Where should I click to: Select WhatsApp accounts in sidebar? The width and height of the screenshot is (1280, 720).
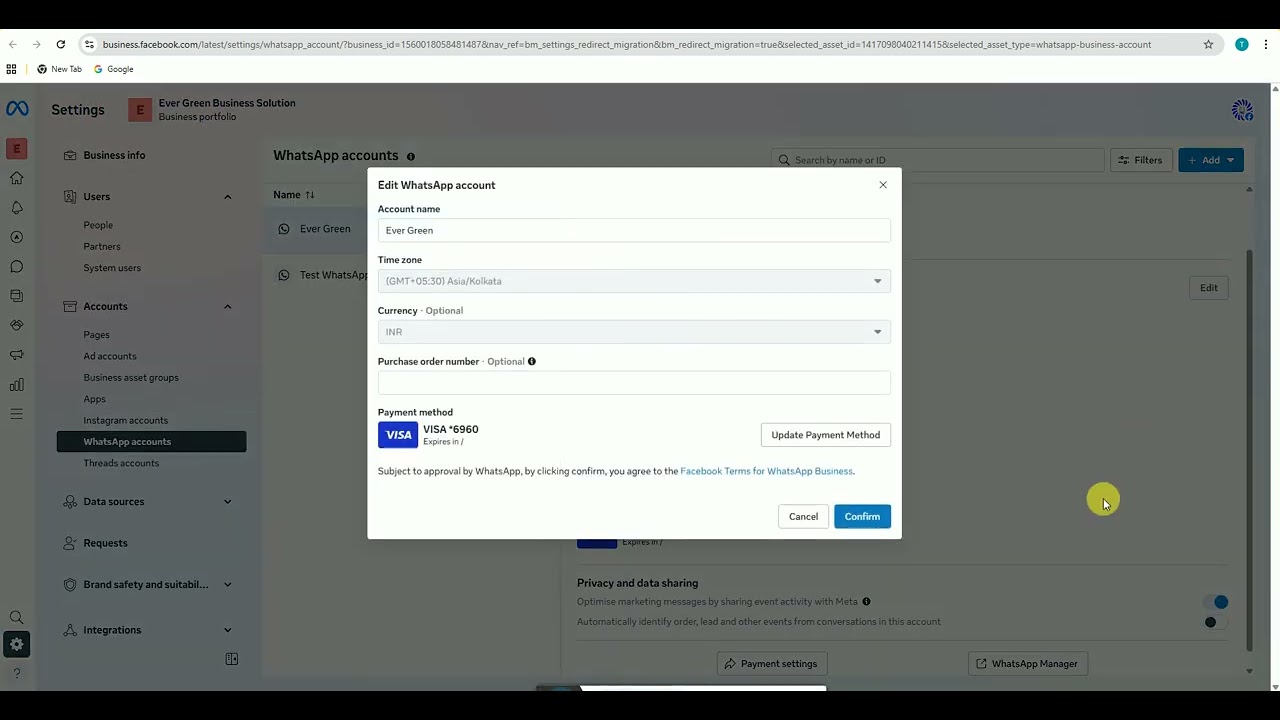click(151, 442)
